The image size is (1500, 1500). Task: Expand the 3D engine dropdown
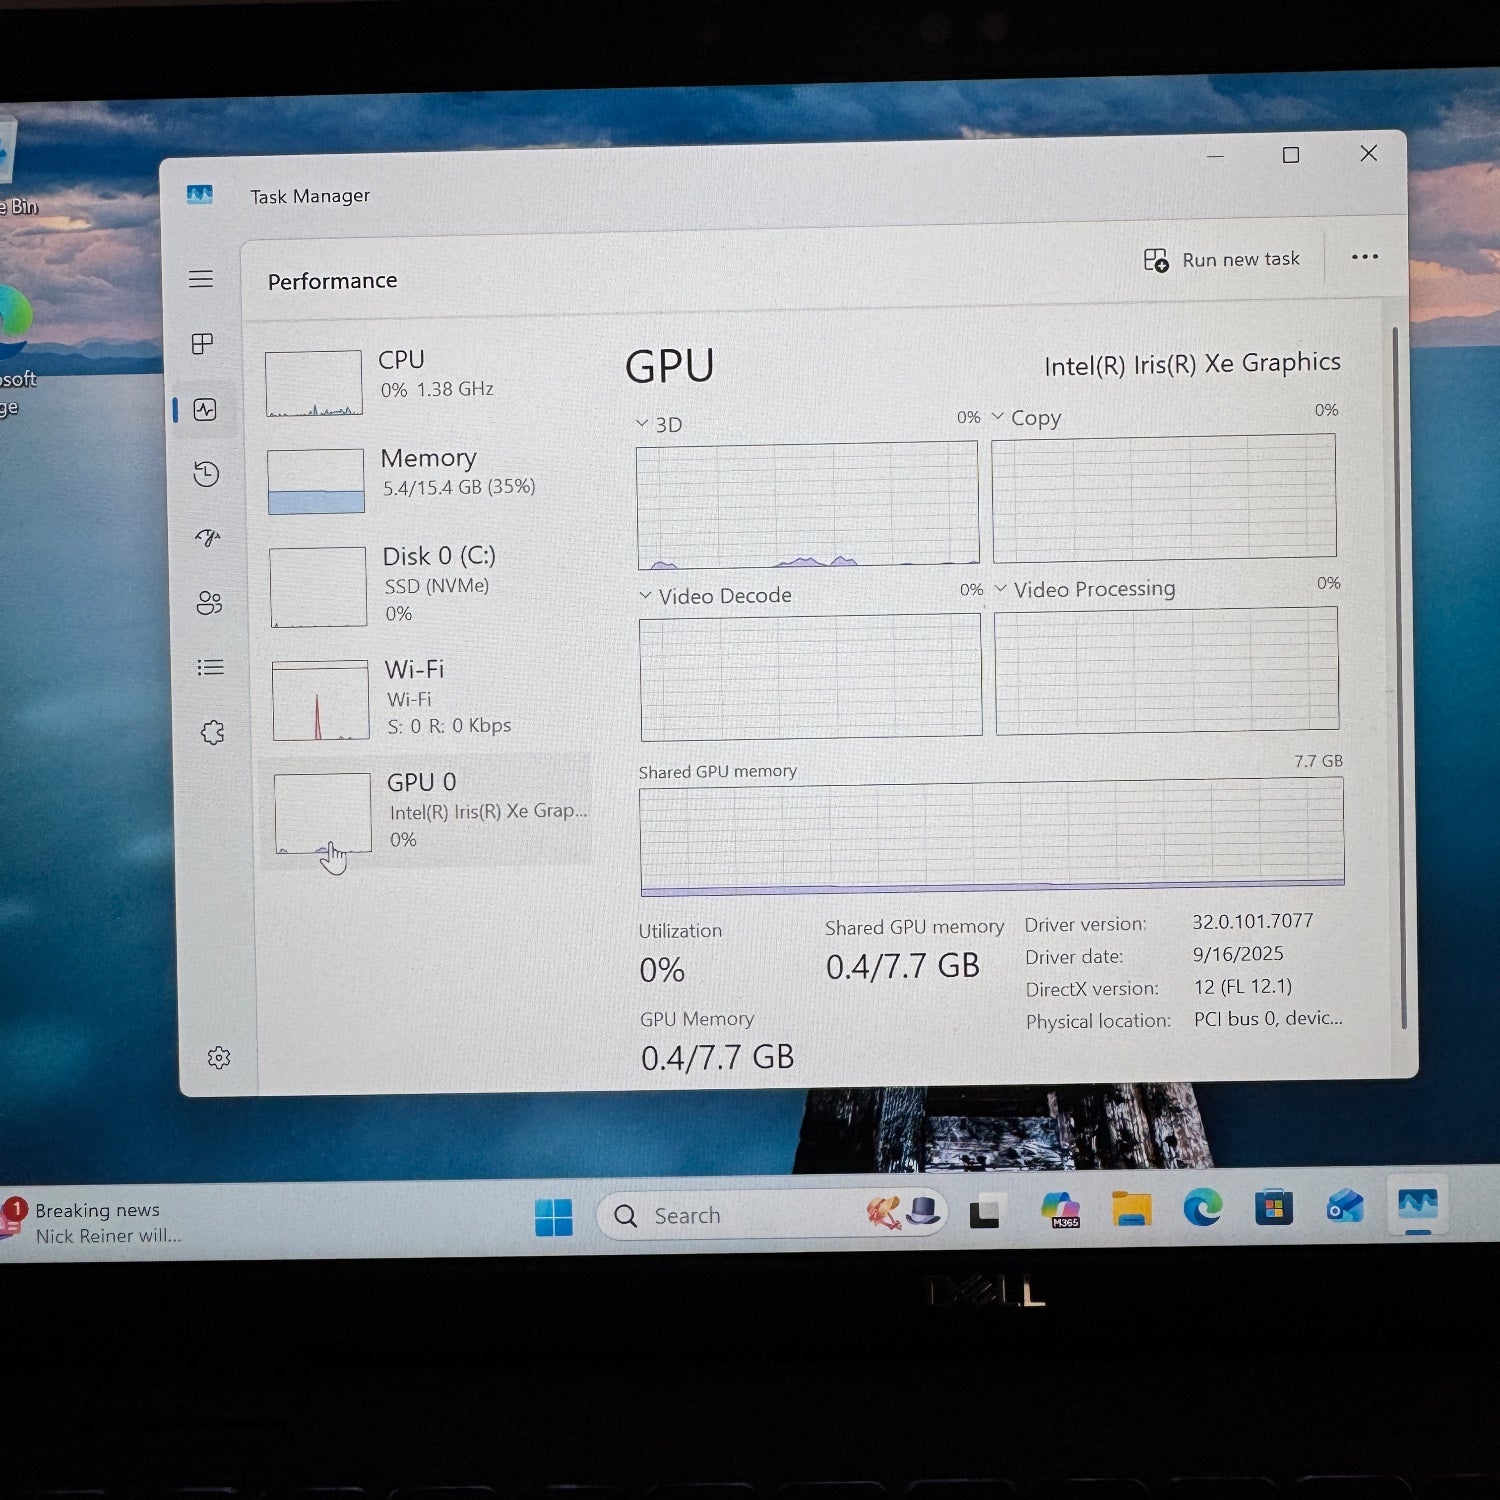659,424
